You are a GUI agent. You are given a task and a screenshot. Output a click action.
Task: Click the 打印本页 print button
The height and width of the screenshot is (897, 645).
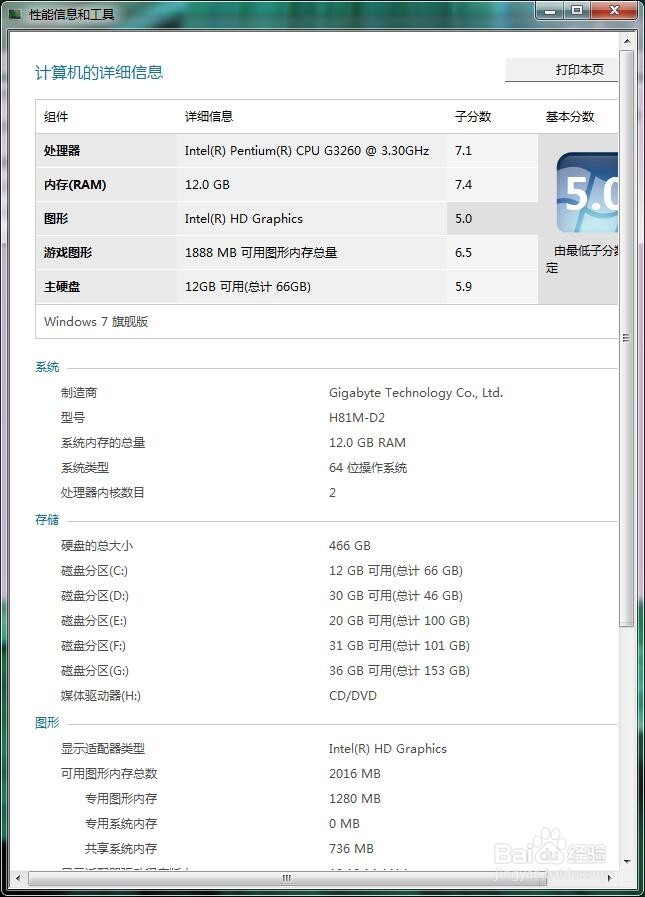pyautogui.click(x=561, y=70)
